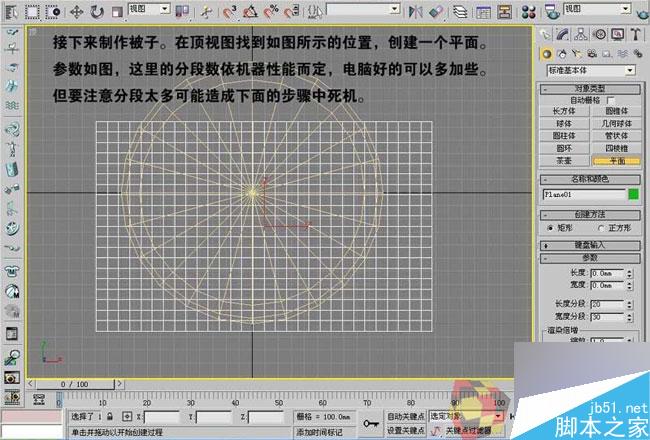Click the 球体 sphere button
Screen dimensions: 650x440
(x=564, y=124)
